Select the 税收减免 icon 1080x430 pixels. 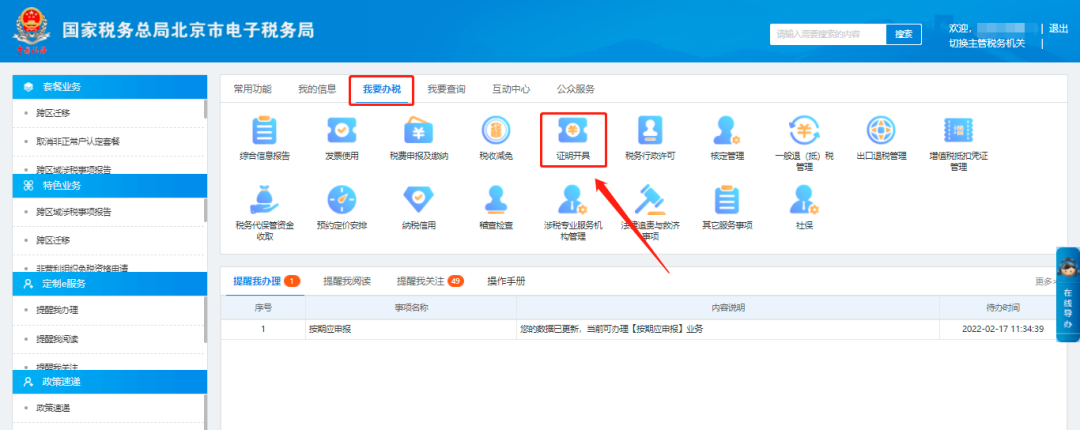click(496, 130)
